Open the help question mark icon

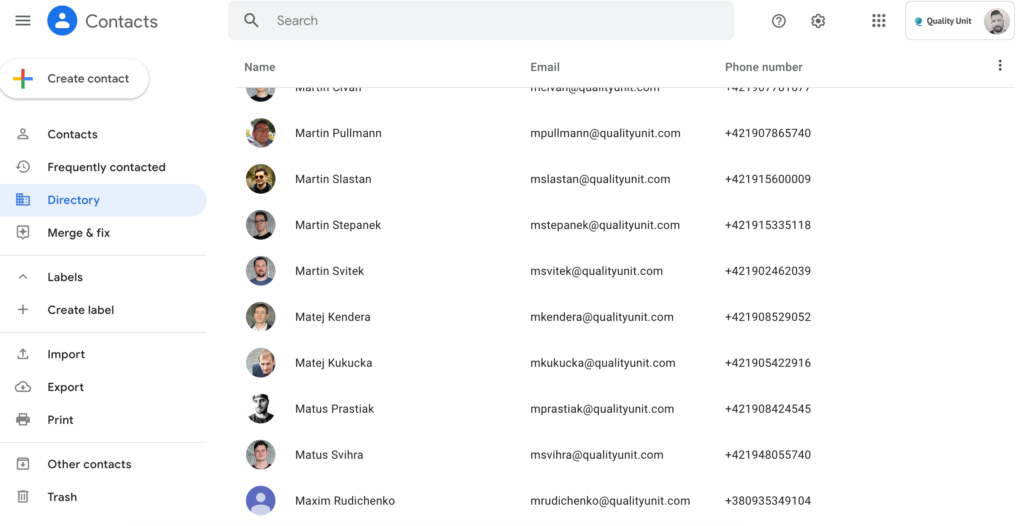click(778, 21)
